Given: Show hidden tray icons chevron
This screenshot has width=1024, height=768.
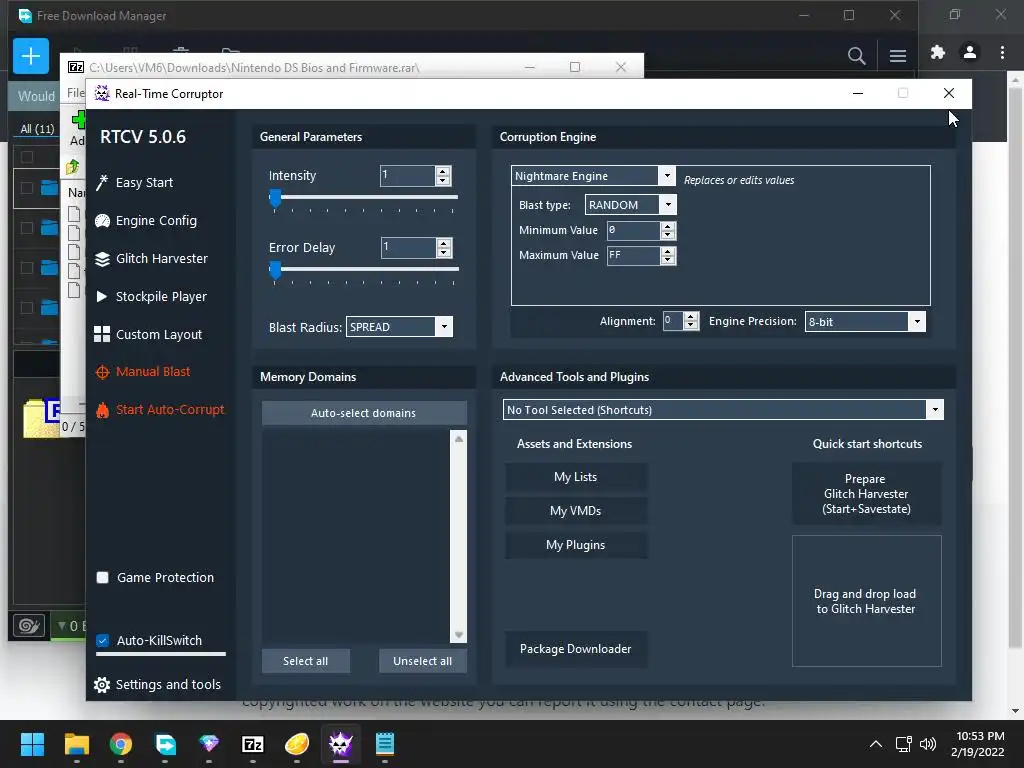Looking at the screenshot, I should pyautogui.click(x=876, y=744).
